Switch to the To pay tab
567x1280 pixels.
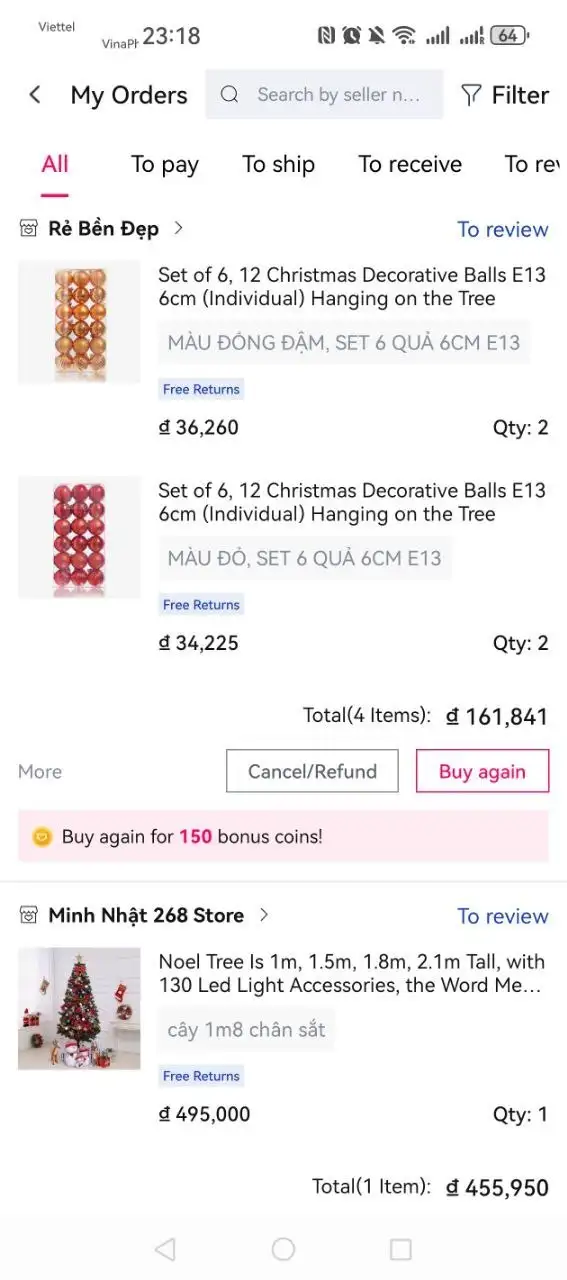point(165,165)
